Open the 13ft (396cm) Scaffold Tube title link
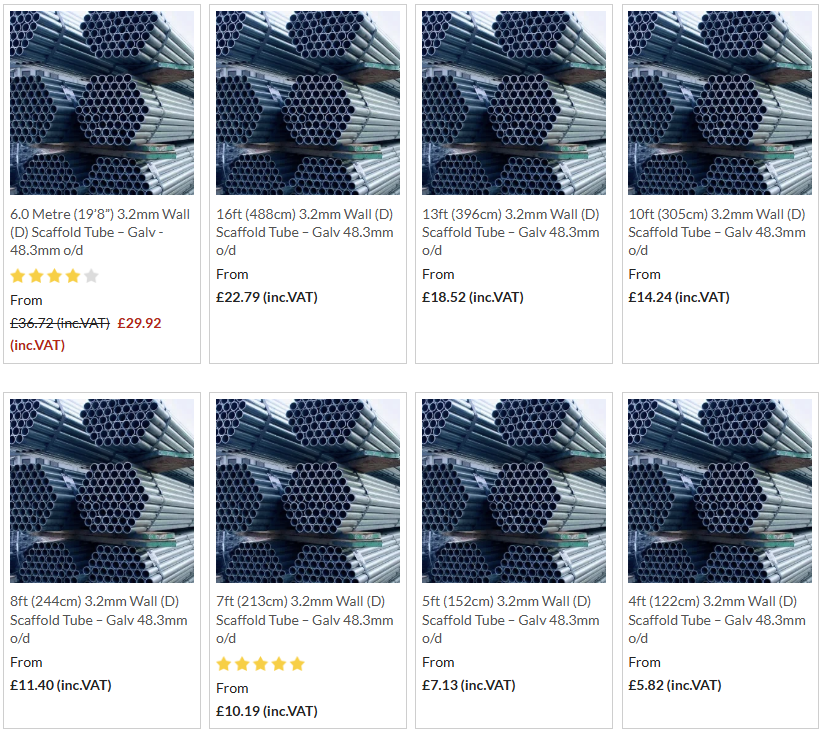The height and width of the screenshot is (732, 821). point(511,232)
